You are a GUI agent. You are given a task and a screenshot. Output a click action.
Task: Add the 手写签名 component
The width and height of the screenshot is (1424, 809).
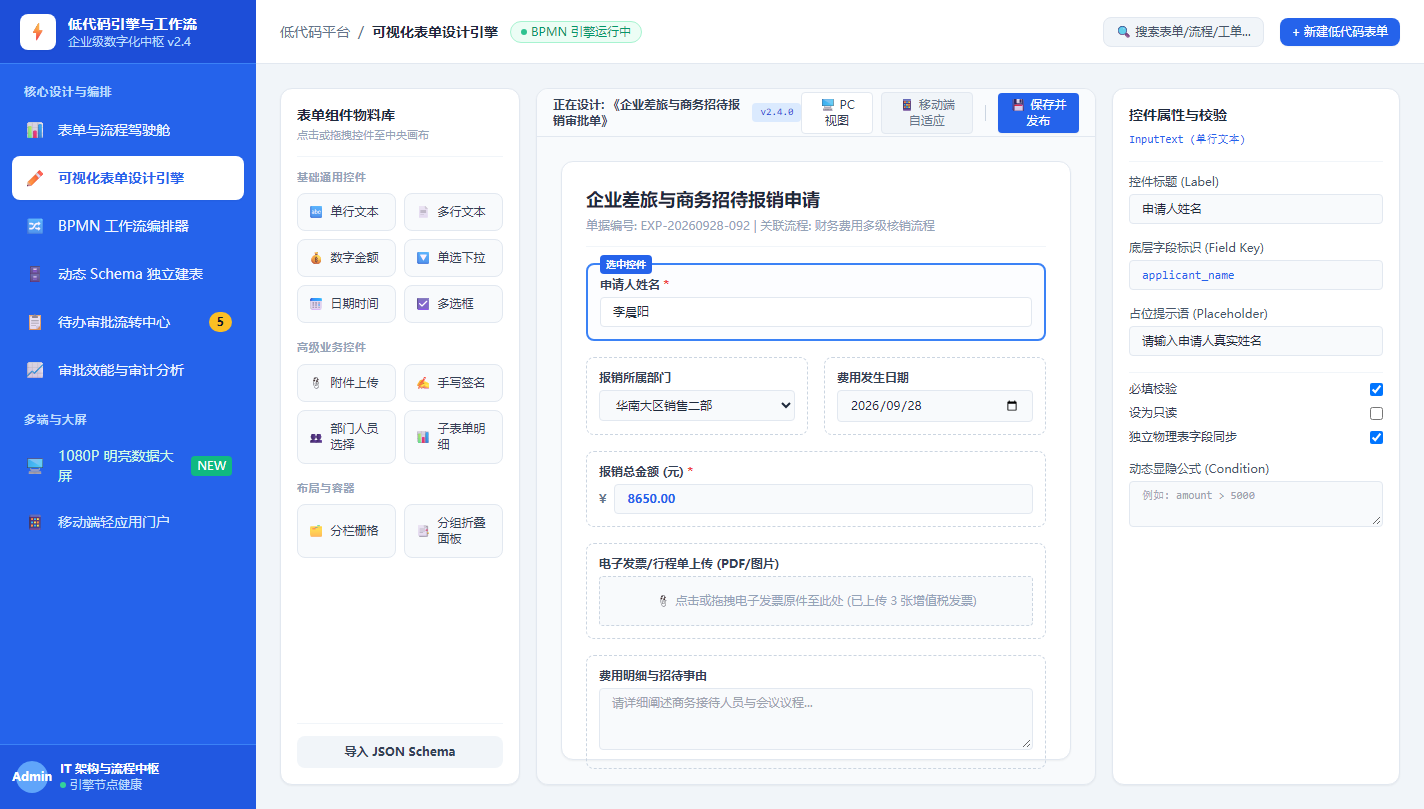point(453,383)
